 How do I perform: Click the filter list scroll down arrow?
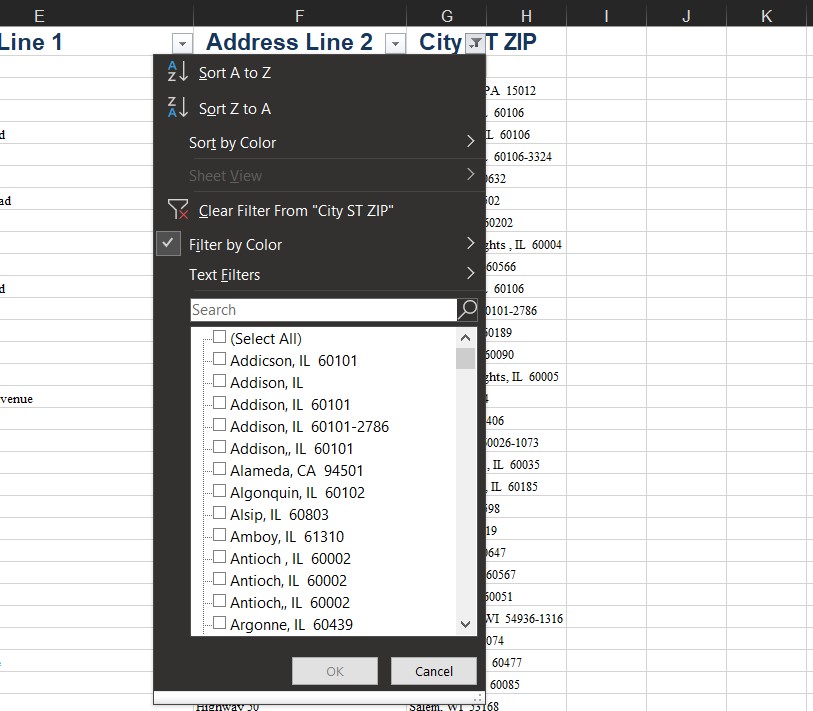(x=466, y=624)
